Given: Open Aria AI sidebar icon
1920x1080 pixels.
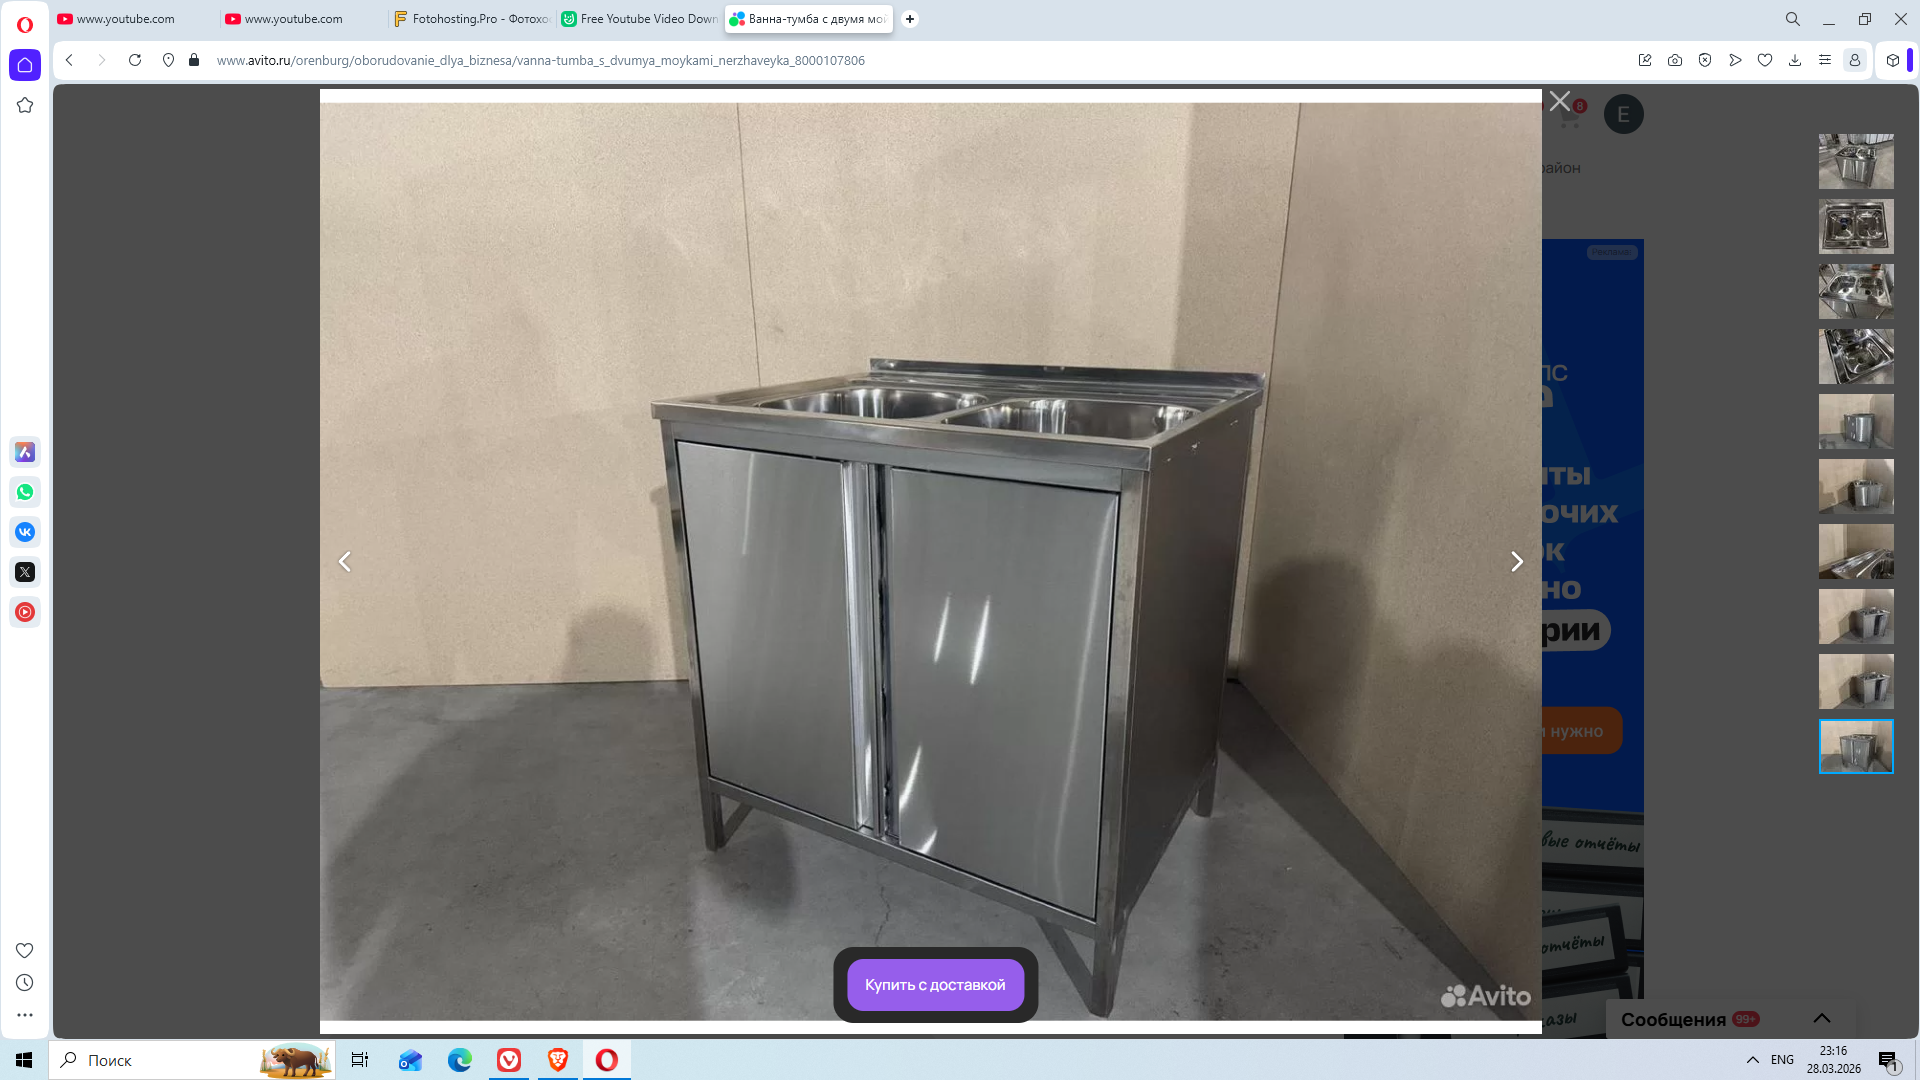Looking at the screenshot, I should click(x=25, y=452).
